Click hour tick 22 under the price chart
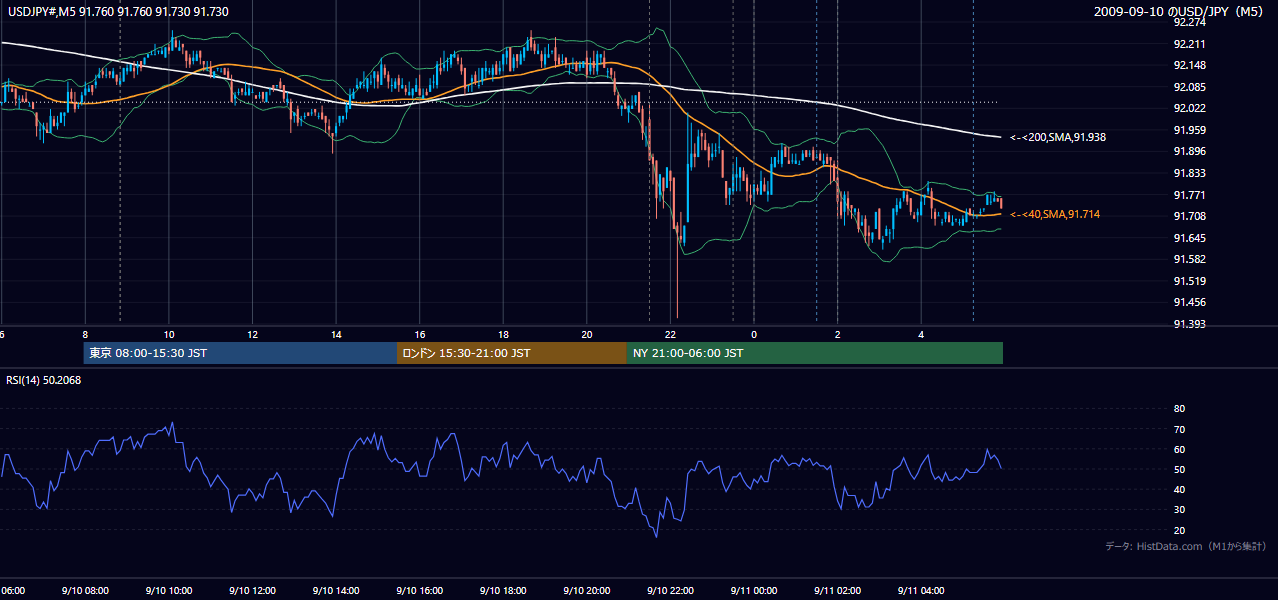The height and width of the screenshot is (600, 1278). (x=671, y=335)
